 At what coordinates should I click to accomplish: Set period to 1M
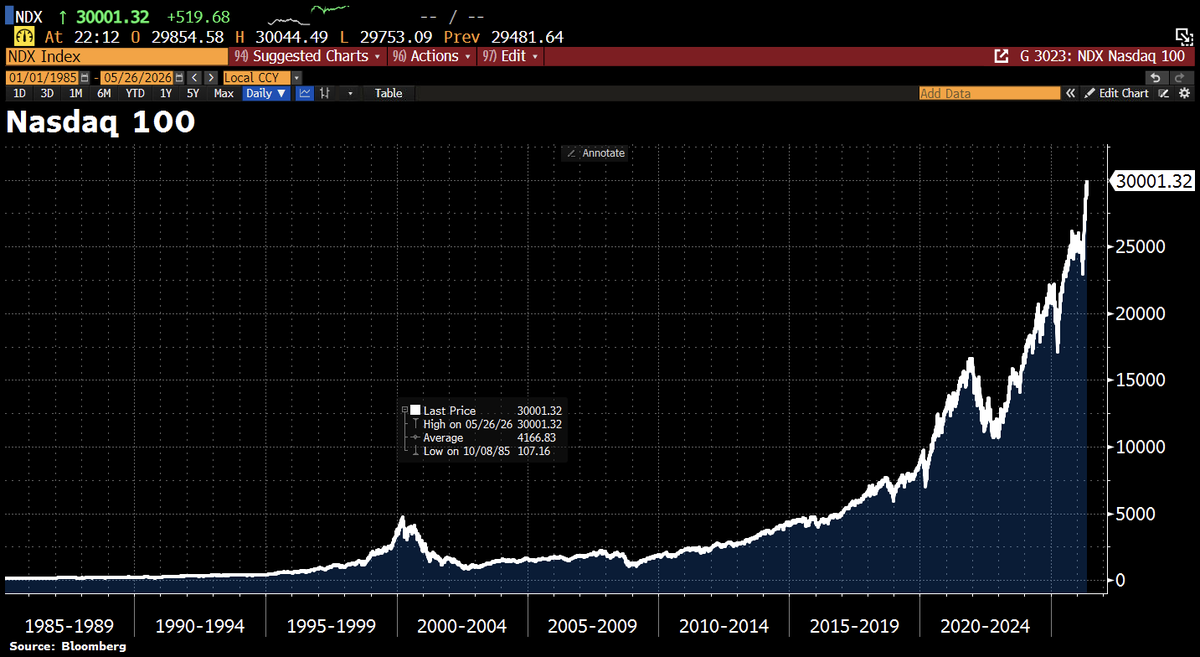76,93
